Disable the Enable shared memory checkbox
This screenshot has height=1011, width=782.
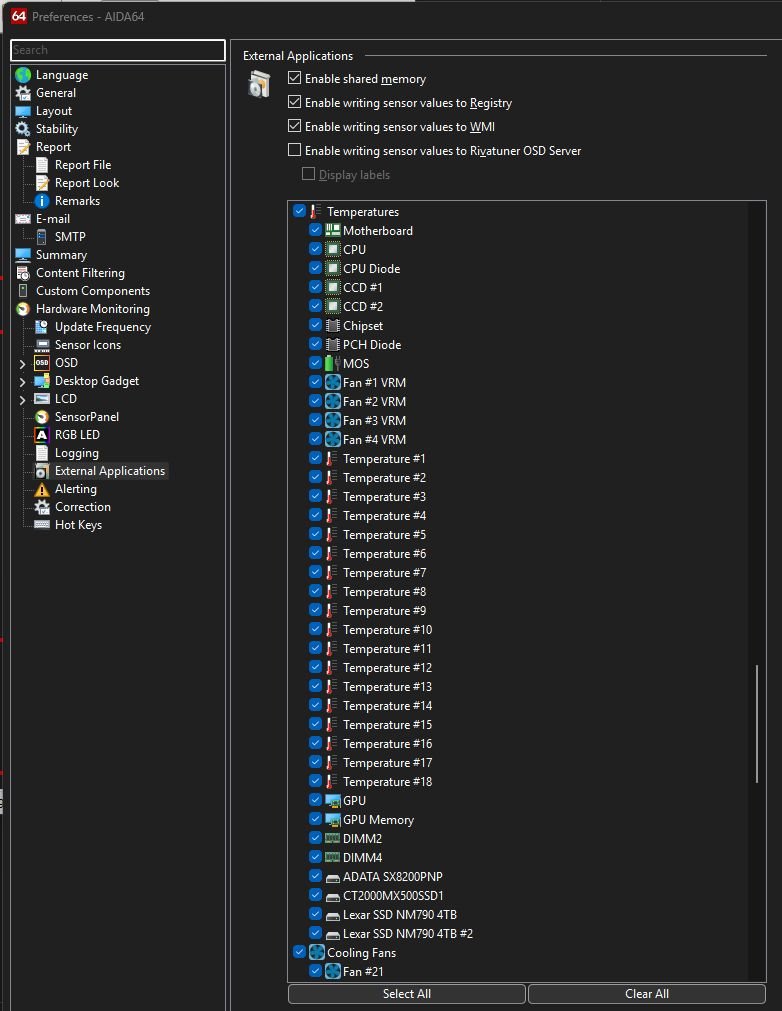point(294,79)
